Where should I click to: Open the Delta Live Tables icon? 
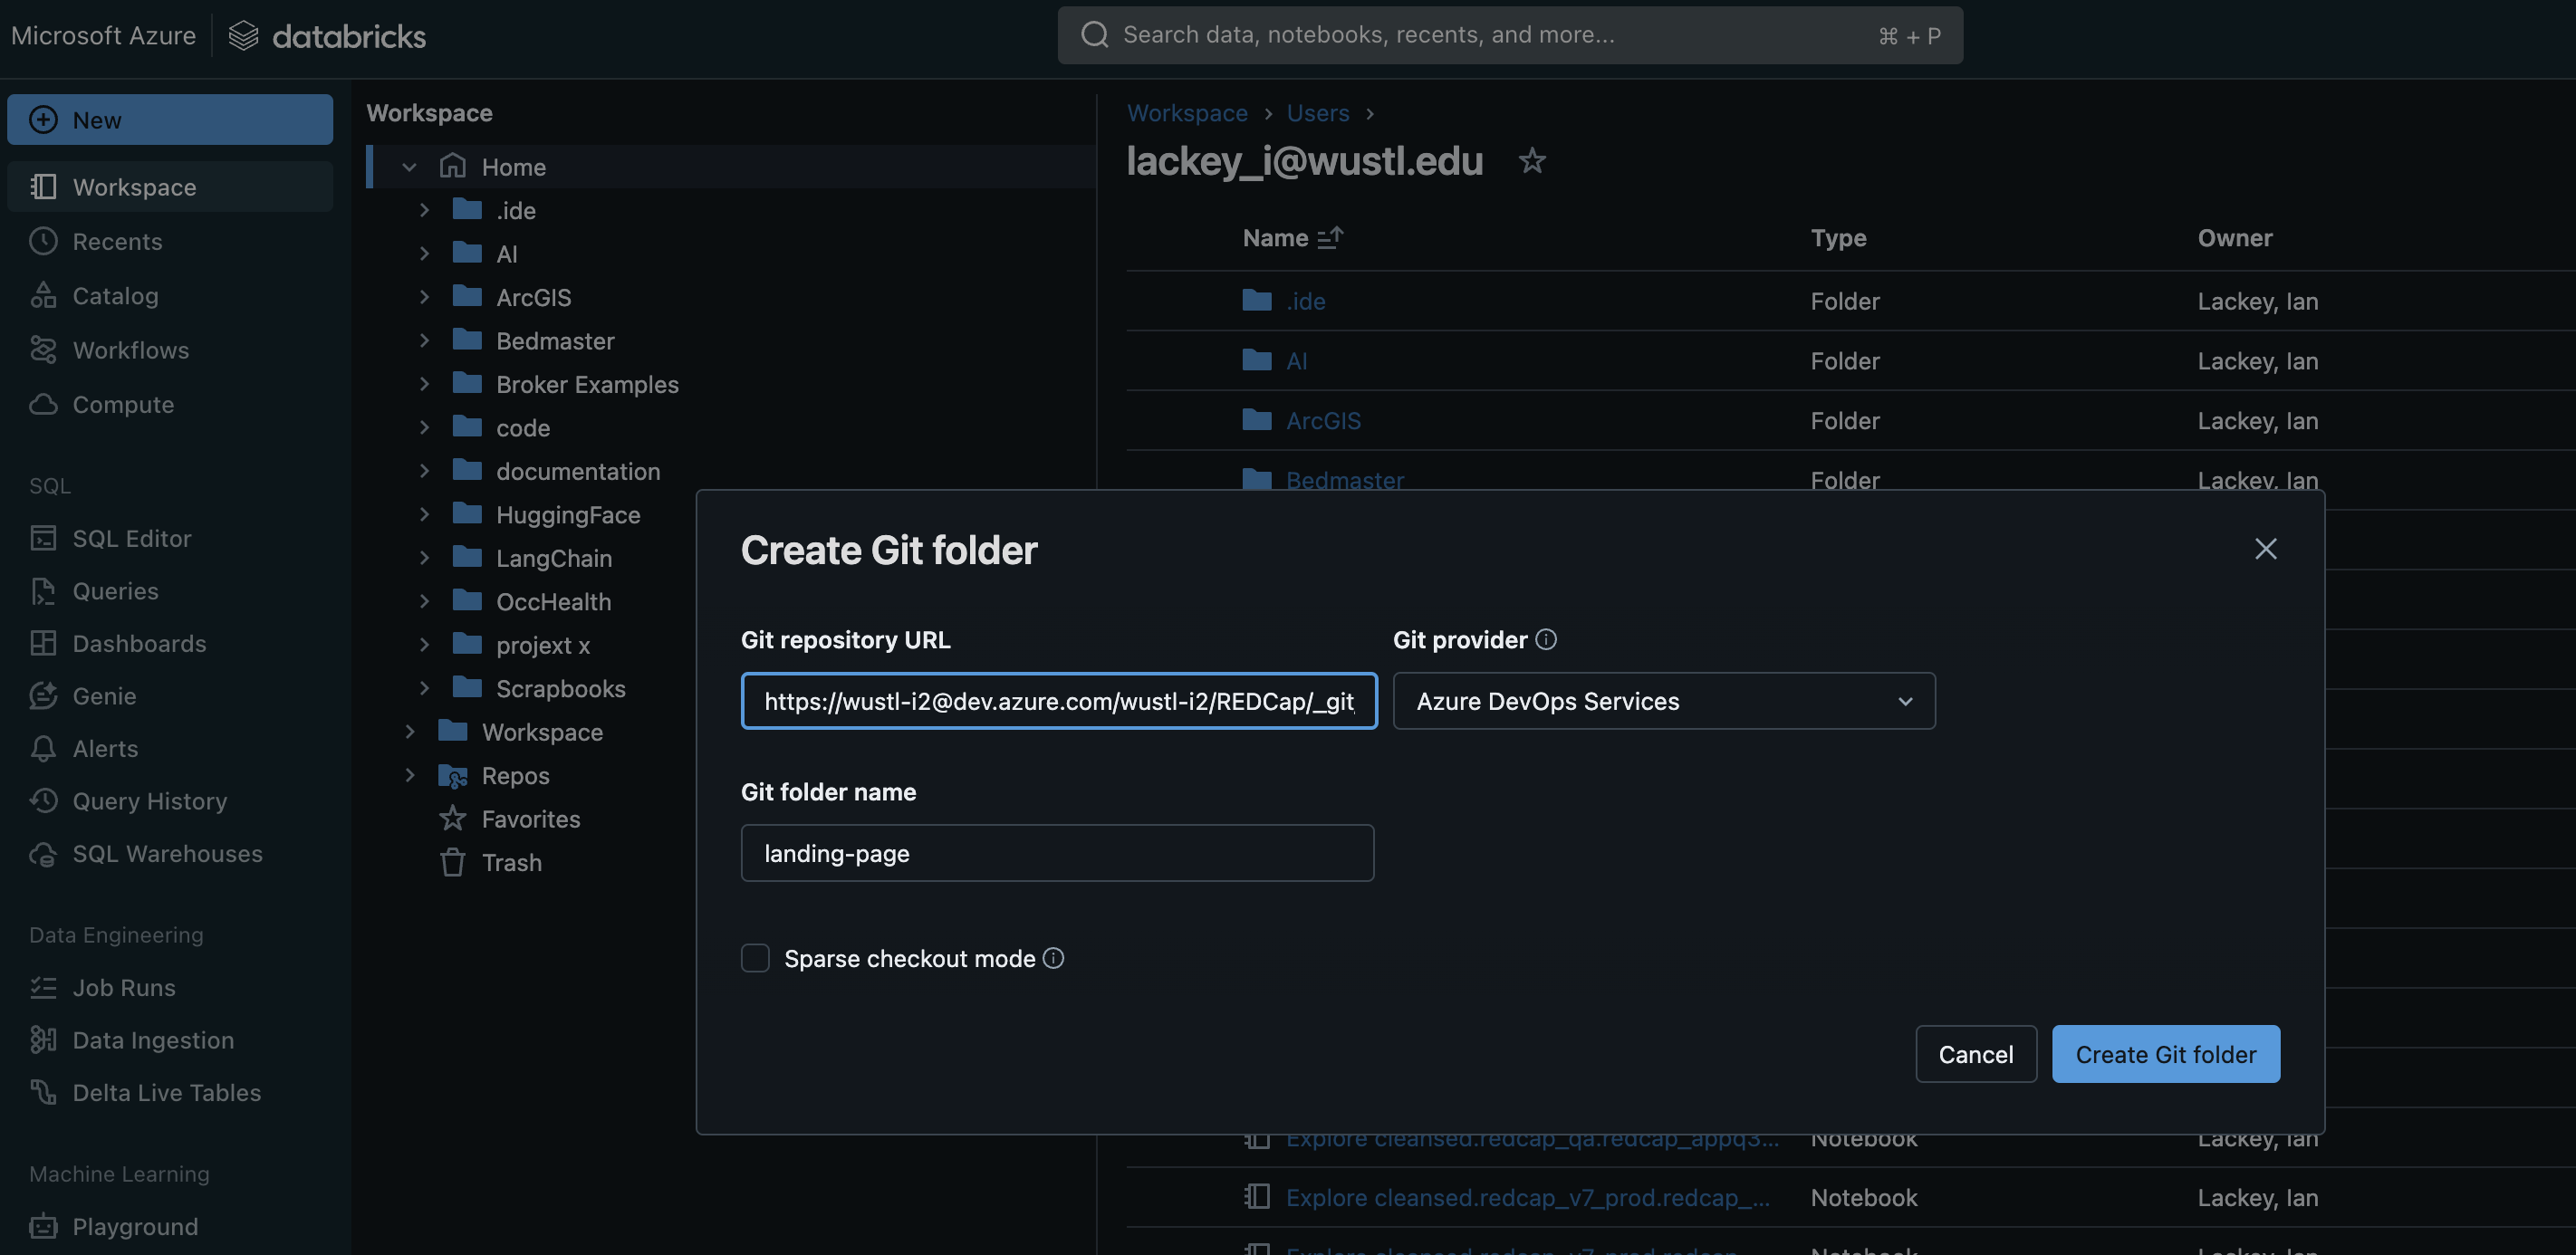pyautogui.click(x=43, y=1092)
